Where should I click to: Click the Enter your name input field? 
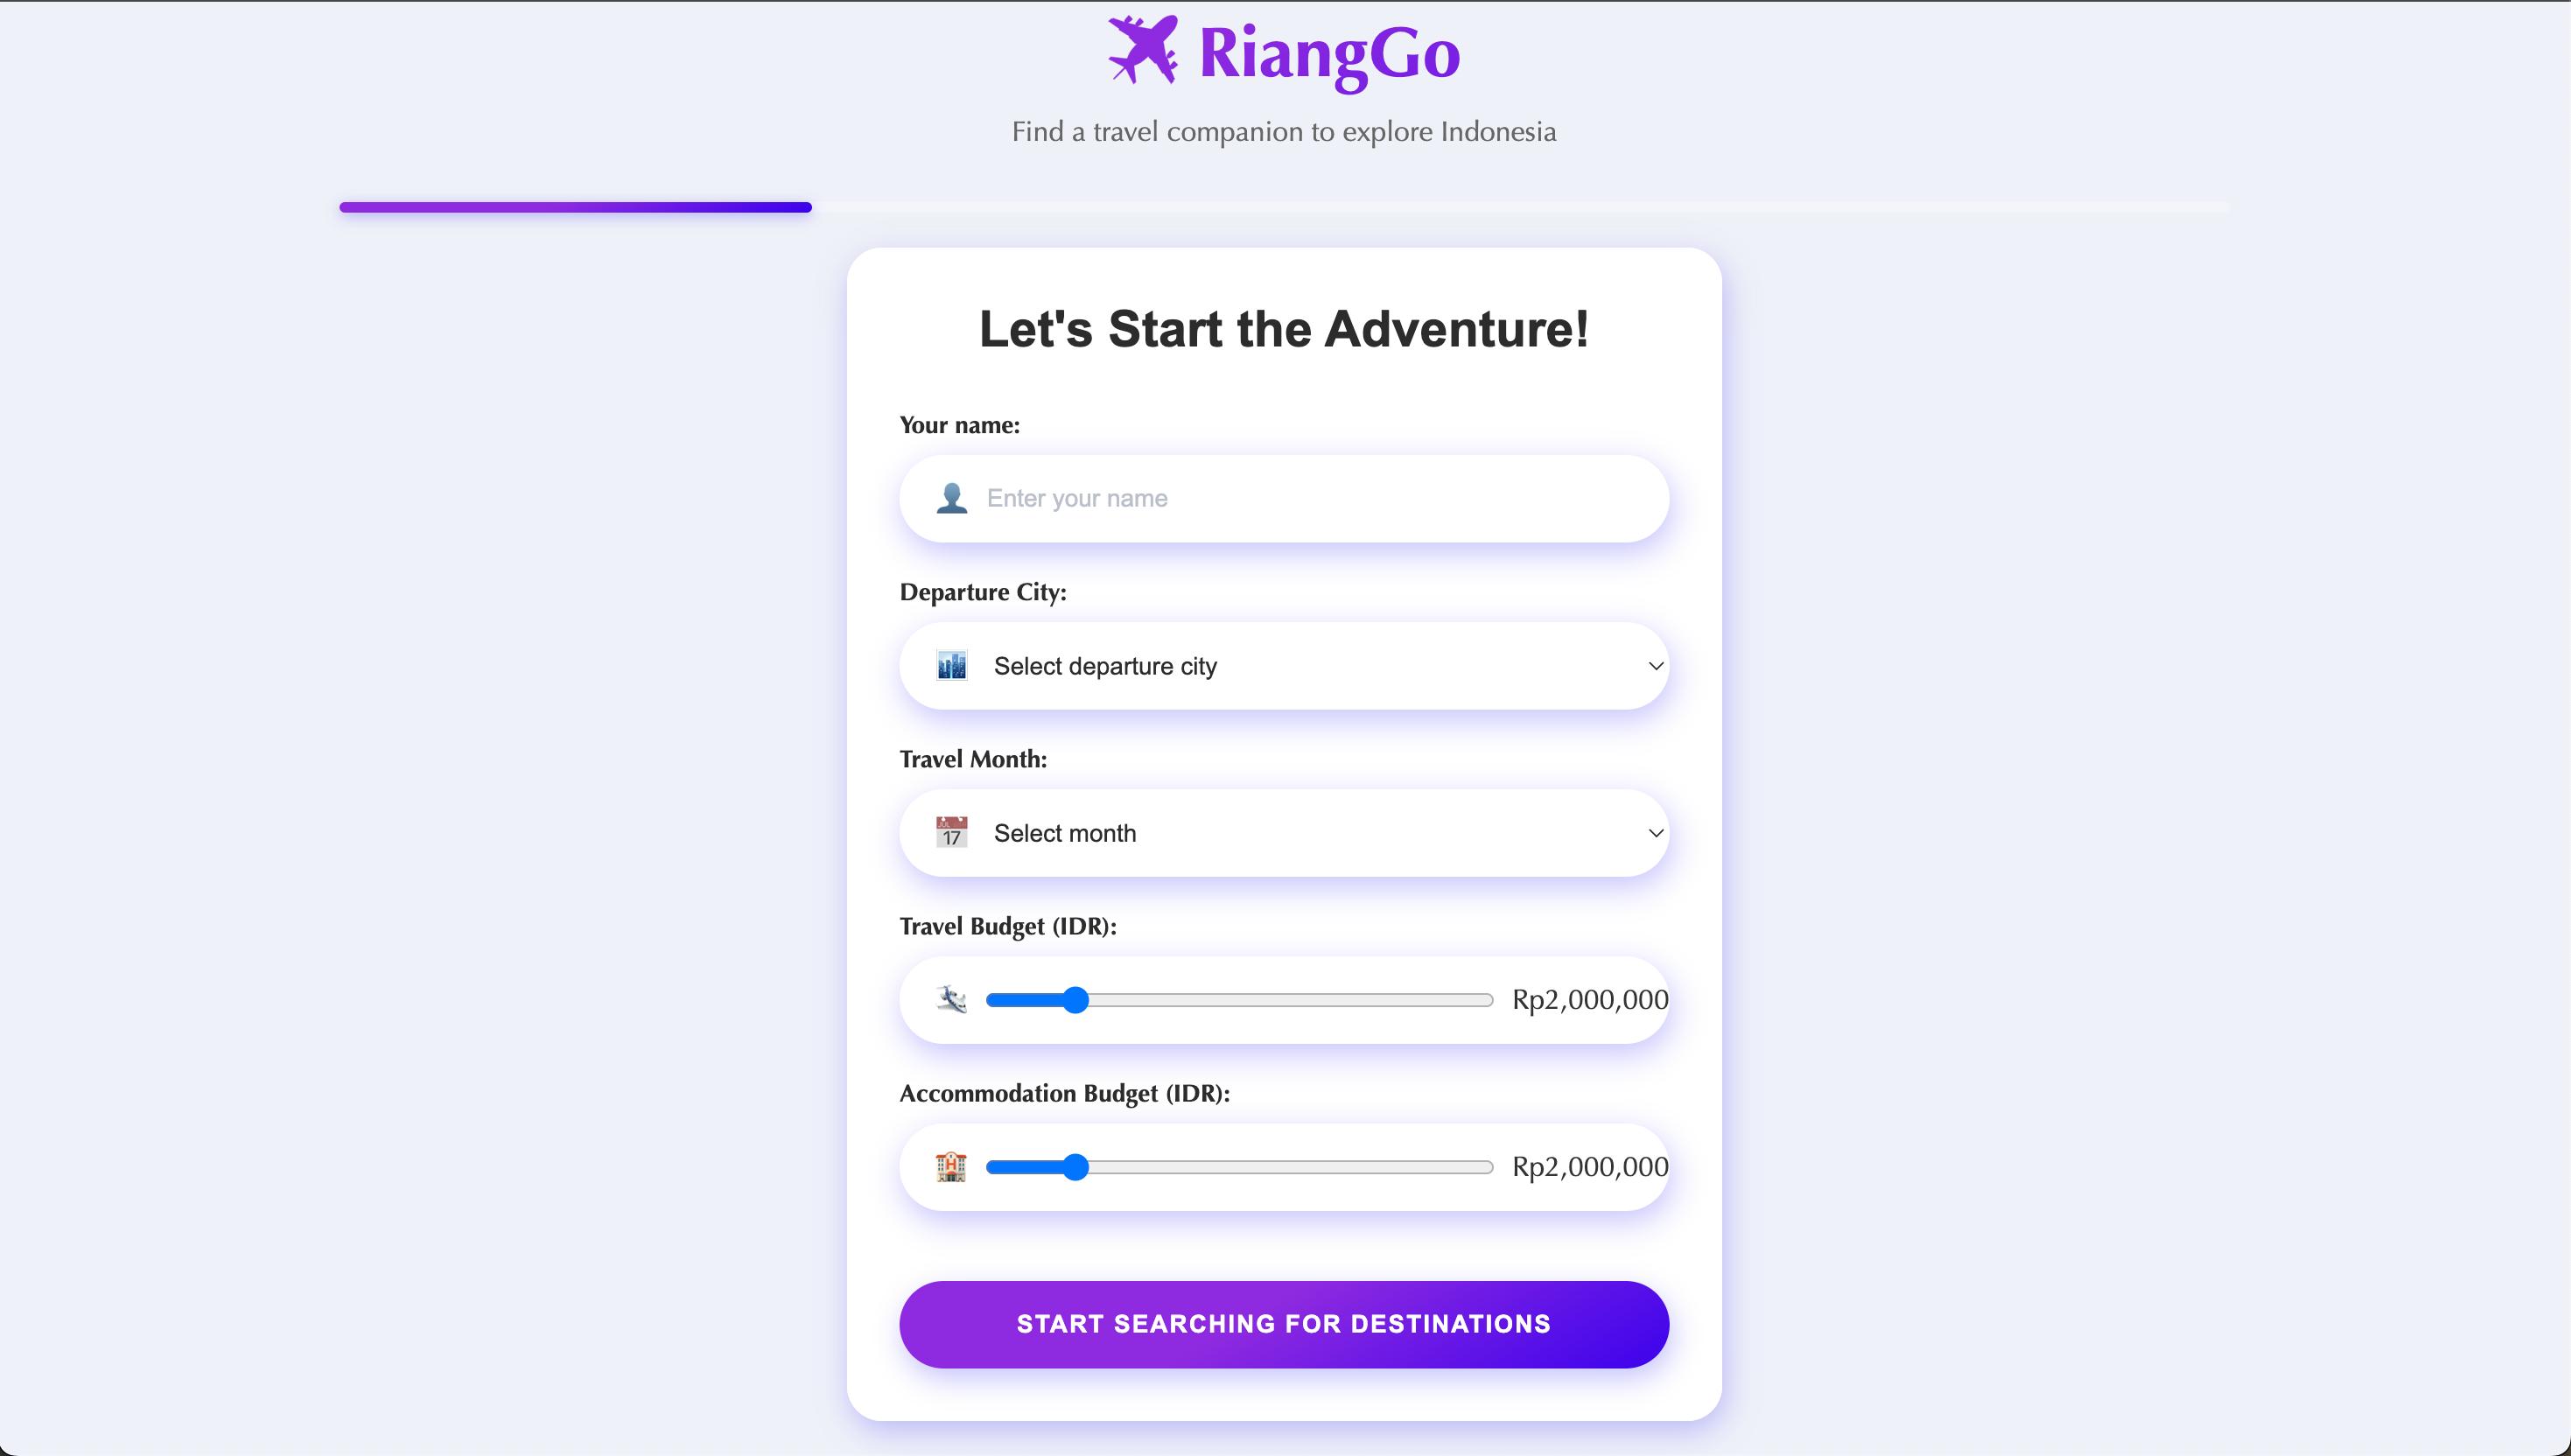(x=1284, y=499)
